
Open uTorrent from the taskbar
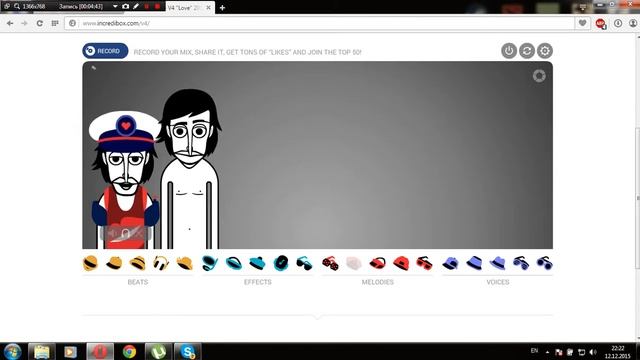[x=158, y=352]
